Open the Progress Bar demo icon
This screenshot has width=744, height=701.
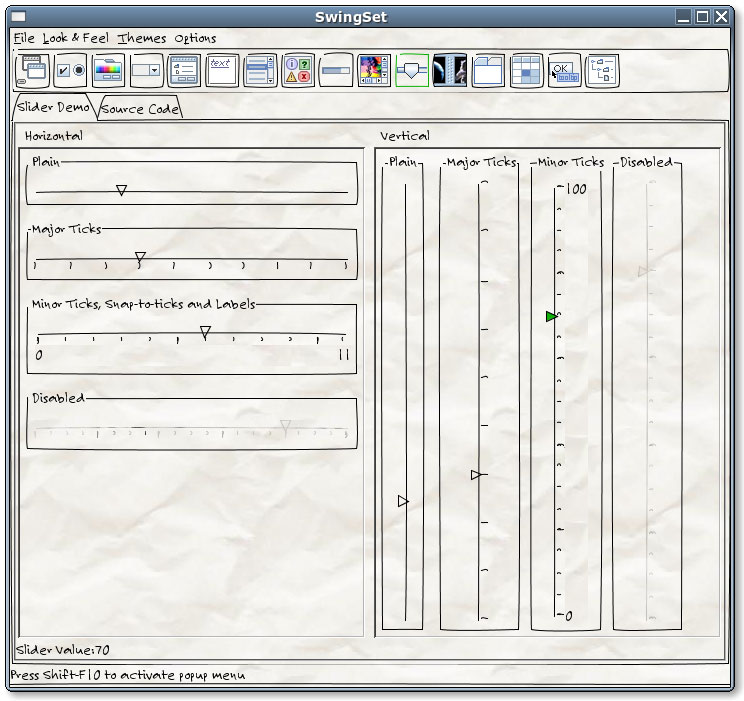tap(336, 70)
